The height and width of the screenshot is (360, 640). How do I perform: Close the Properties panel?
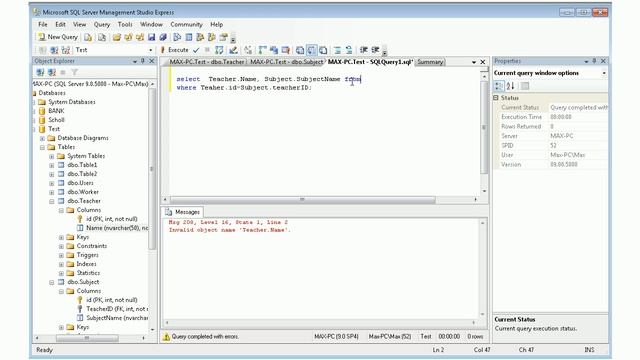[603, 61]
